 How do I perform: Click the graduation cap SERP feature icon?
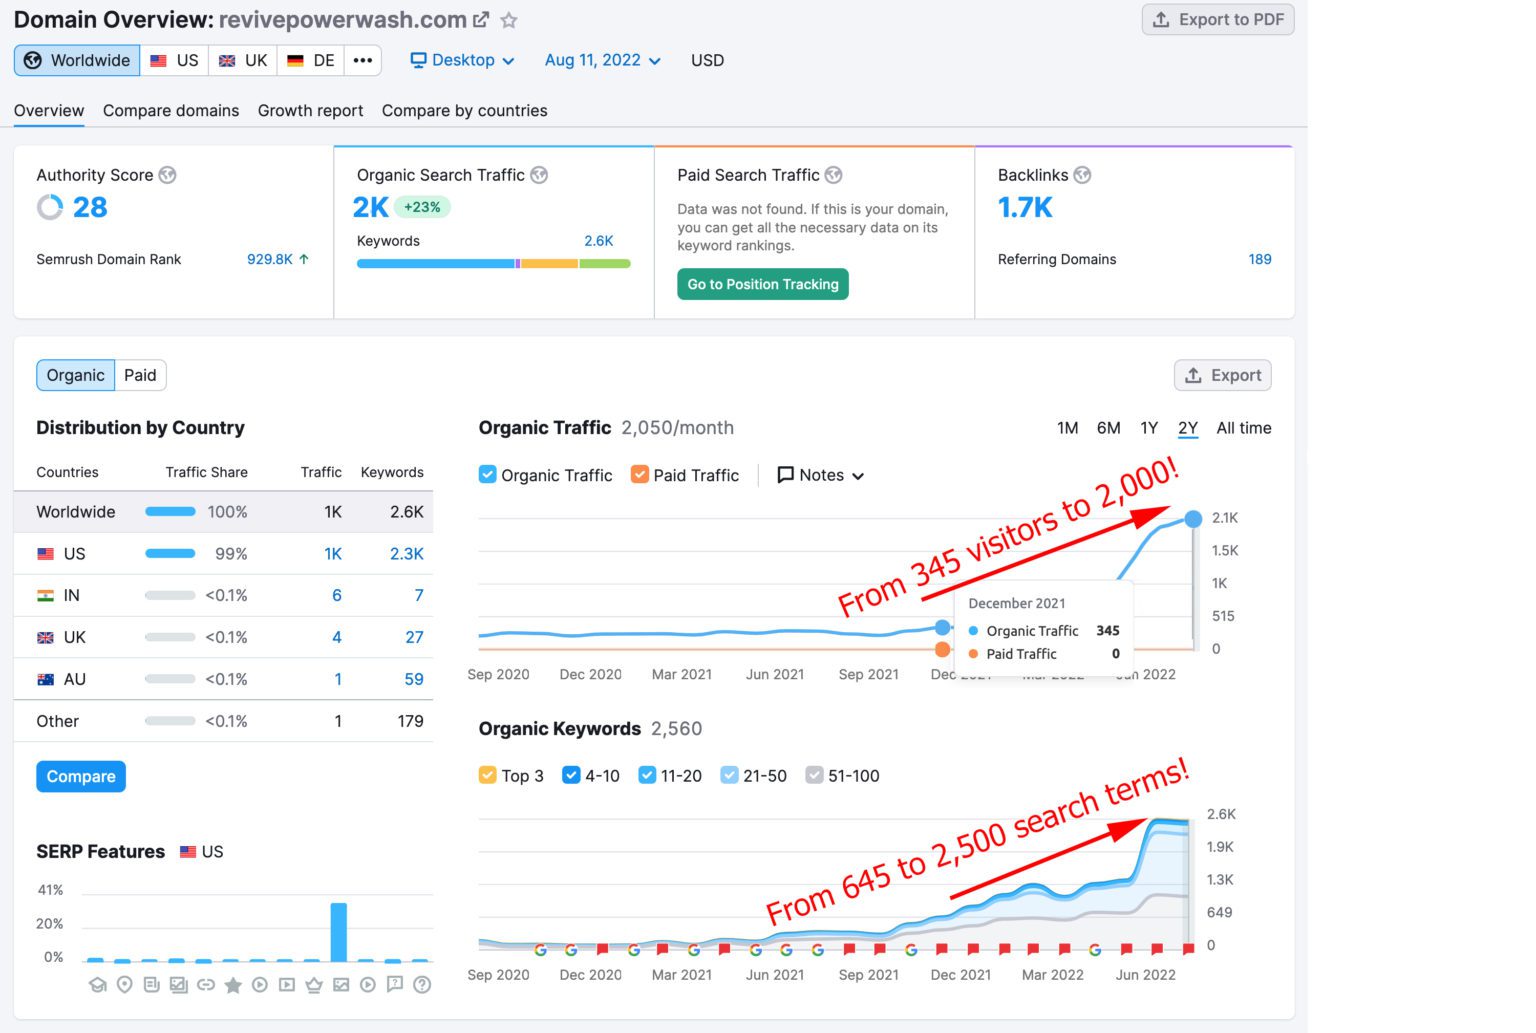coord(97,985)
